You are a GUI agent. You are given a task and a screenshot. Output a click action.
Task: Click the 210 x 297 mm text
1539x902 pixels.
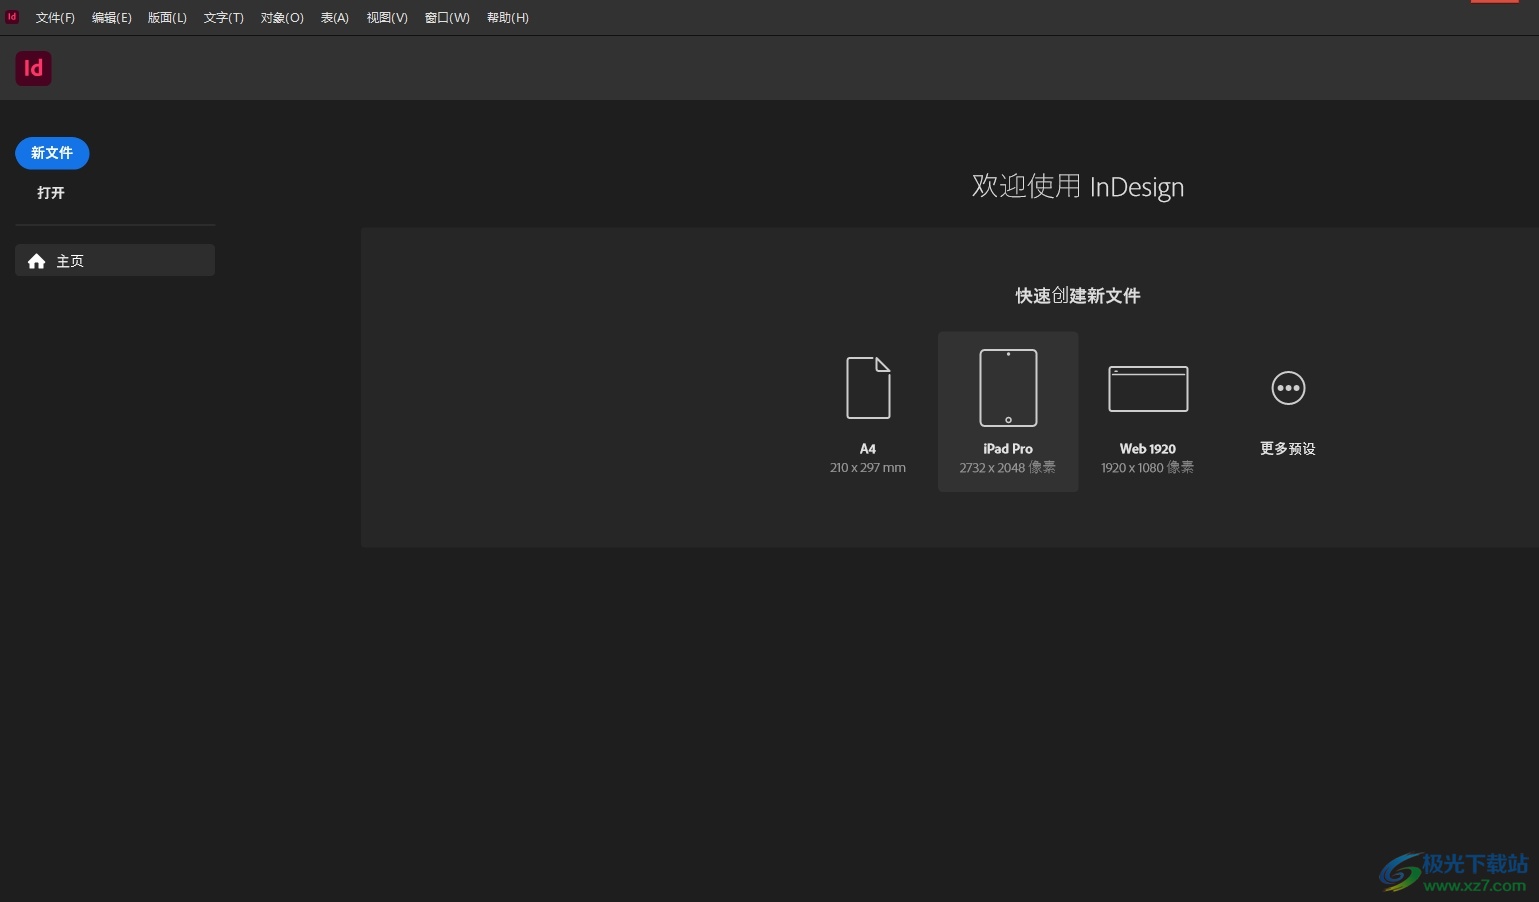pos(868,468)
